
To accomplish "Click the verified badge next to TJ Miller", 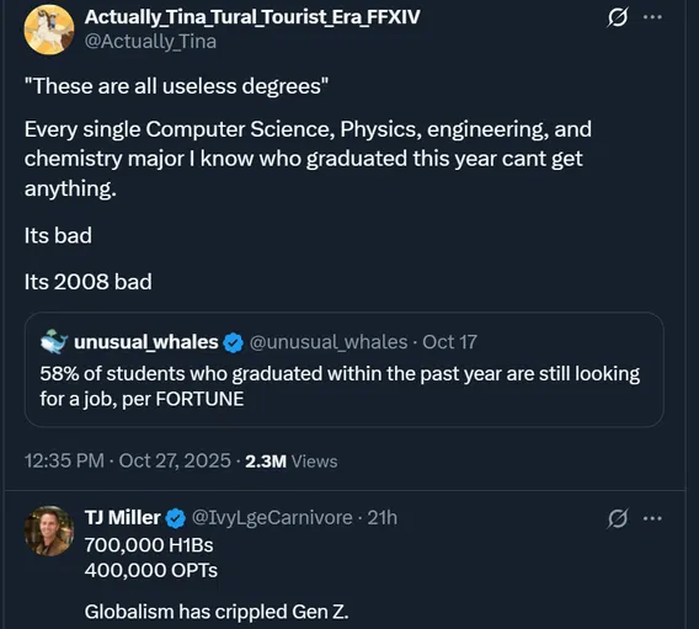I will pyautogui.click(x=175, y=518).
